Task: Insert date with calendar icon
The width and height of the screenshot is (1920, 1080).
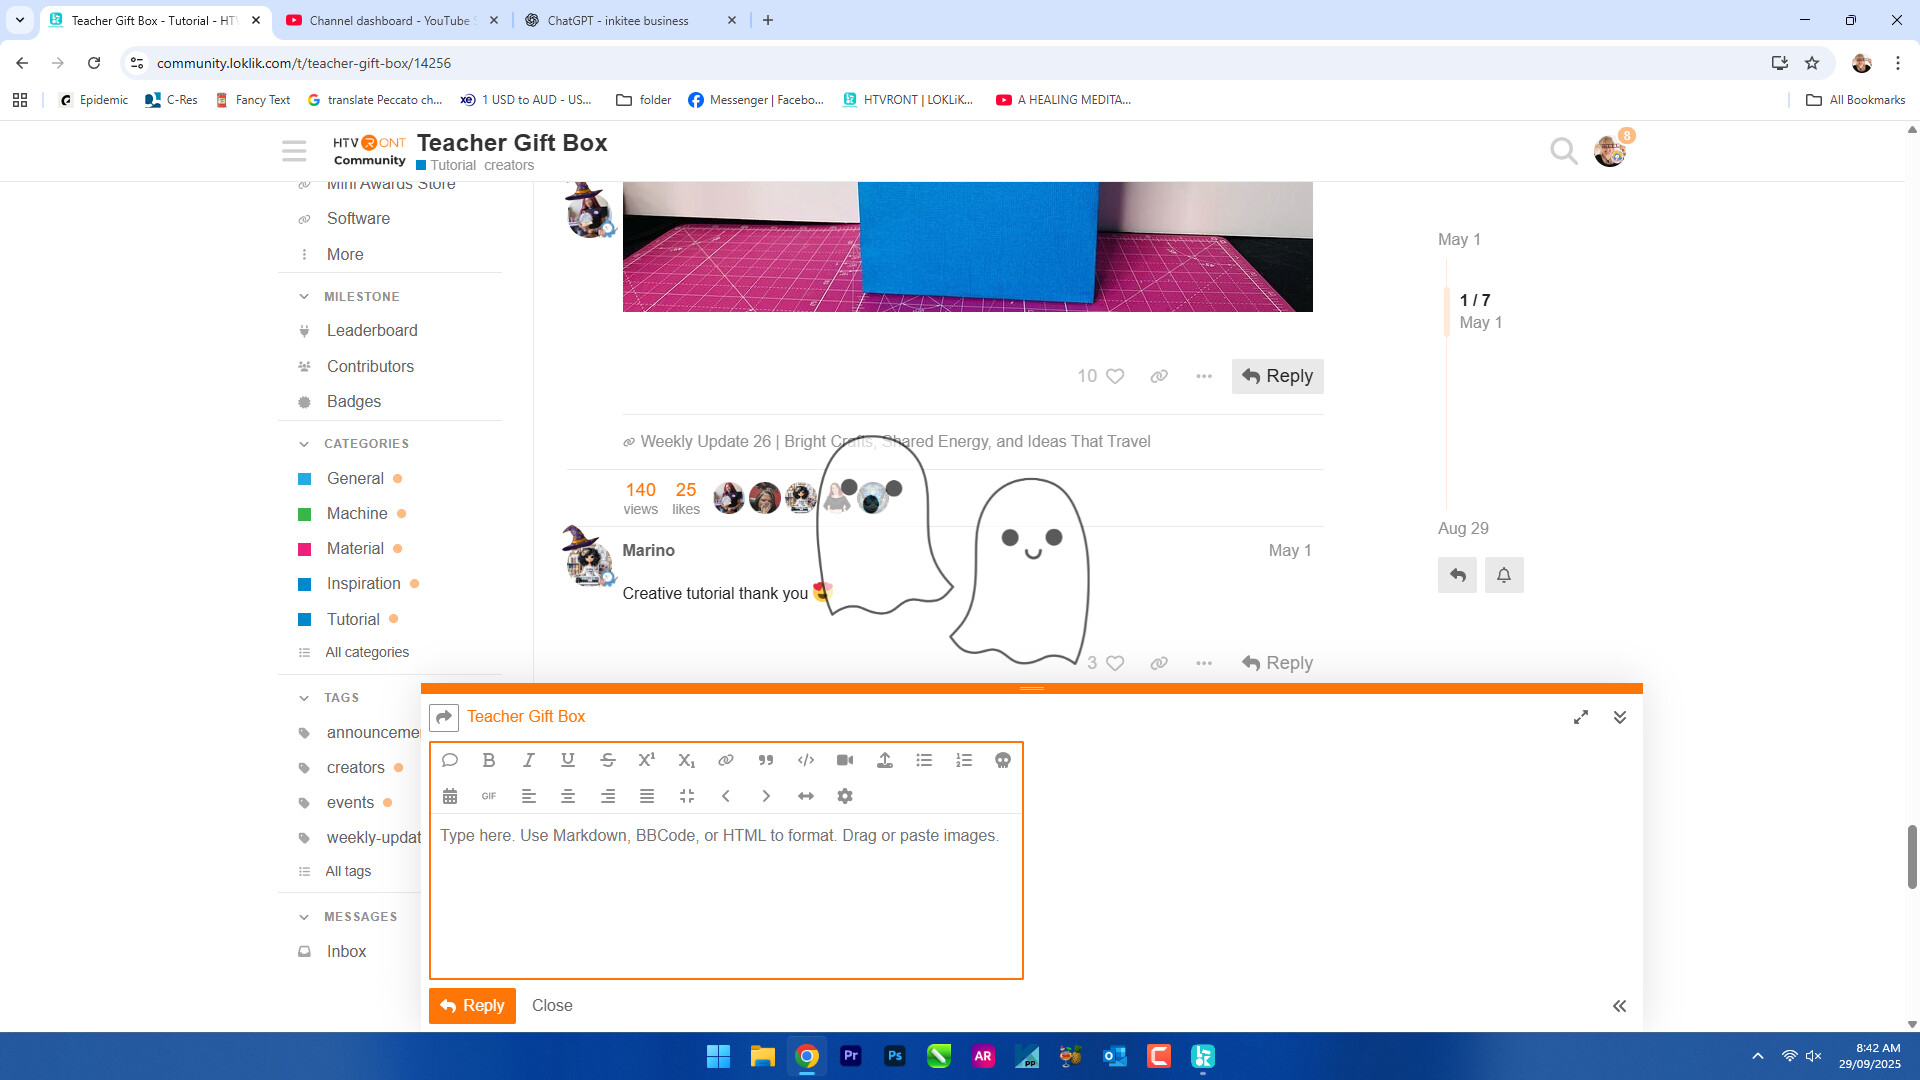Action: 450,796
